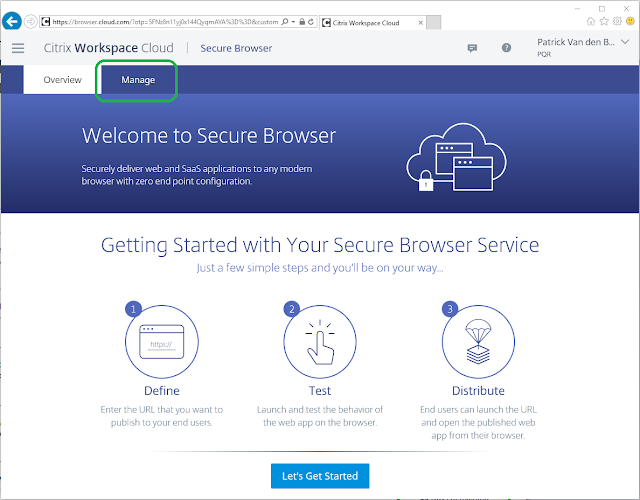Click the Define step heading

point(162,391)
